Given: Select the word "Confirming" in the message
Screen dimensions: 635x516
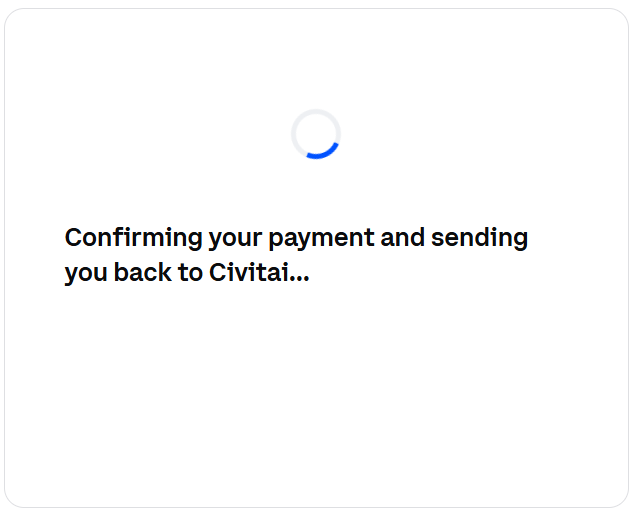Looking at the screenshot, I should (134, 238).
